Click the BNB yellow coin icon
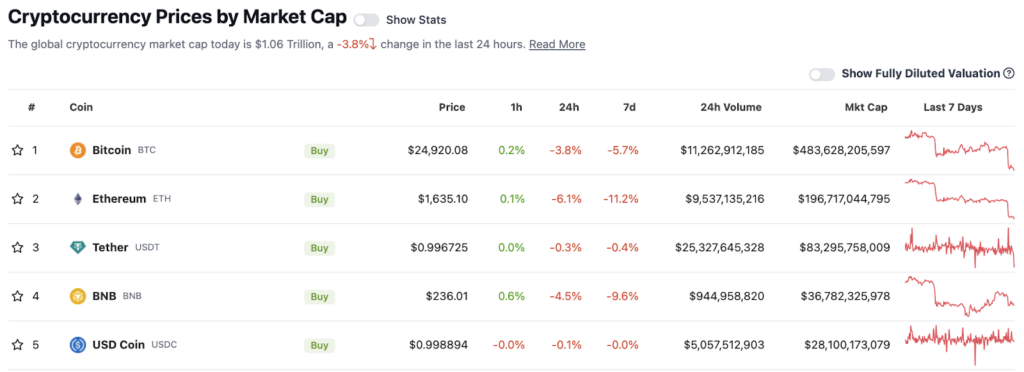1024x372 pixels. click(x=78, y=296)
